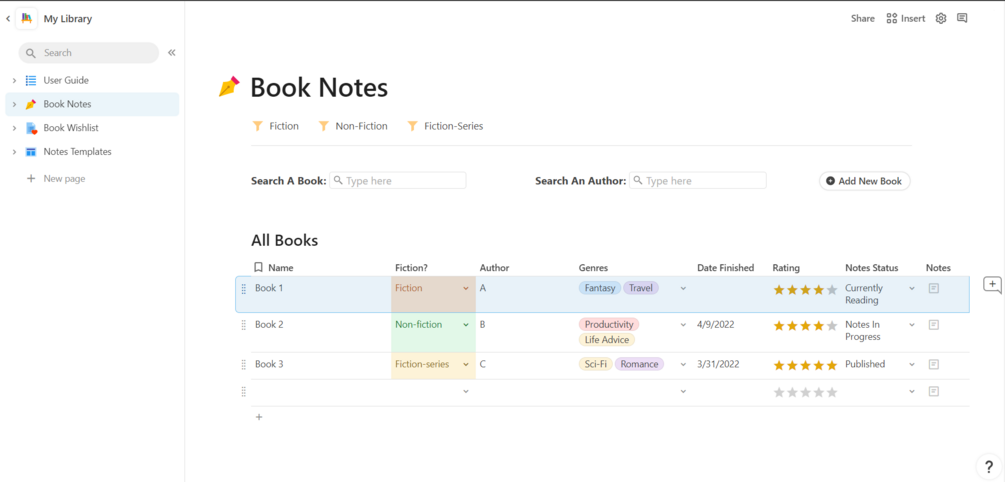Switch to the Non-Fiction filter view
Viewport: 1005px width, 482px height.
[x=353, y=126]
